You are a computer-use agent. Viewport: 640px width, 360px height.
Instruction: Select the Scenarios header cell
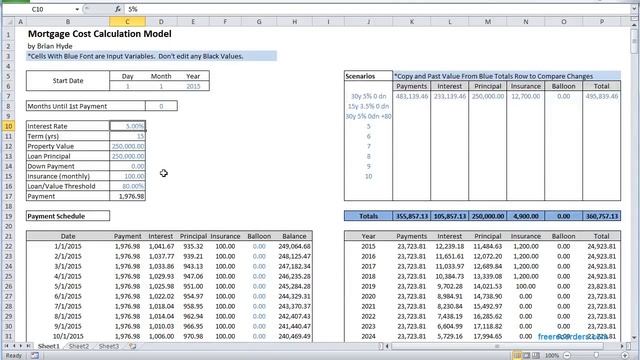[368, 76]
